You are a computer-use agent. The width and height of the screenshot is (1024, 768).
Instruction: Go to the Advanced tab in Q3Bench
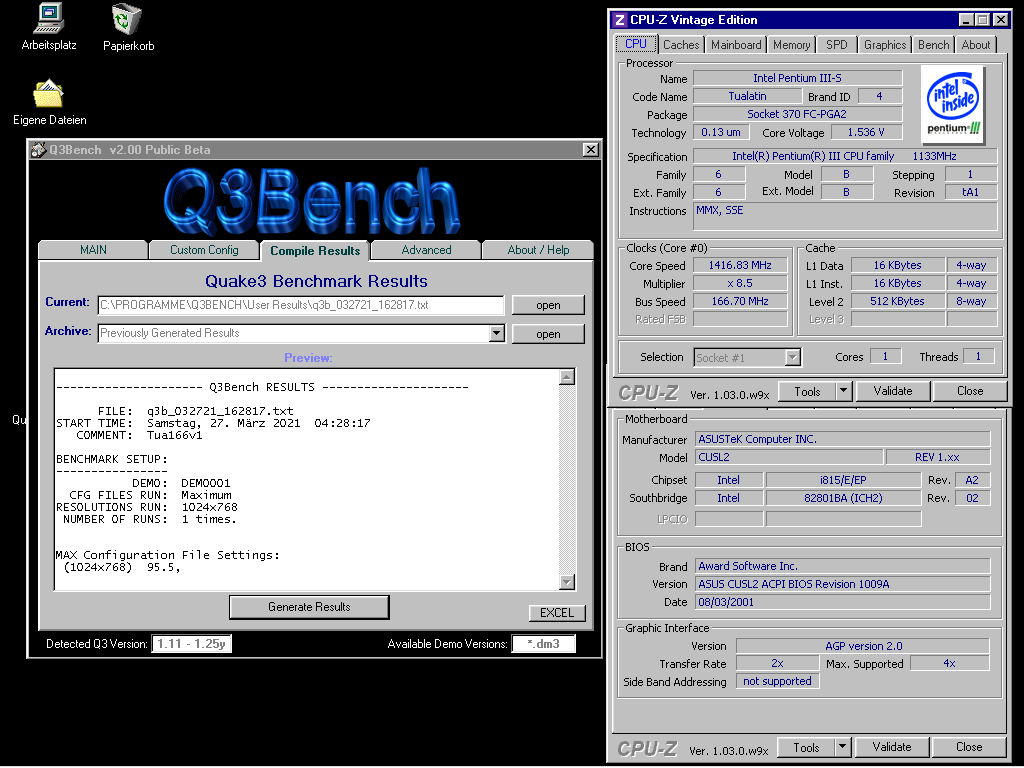[x=426, y=250]
